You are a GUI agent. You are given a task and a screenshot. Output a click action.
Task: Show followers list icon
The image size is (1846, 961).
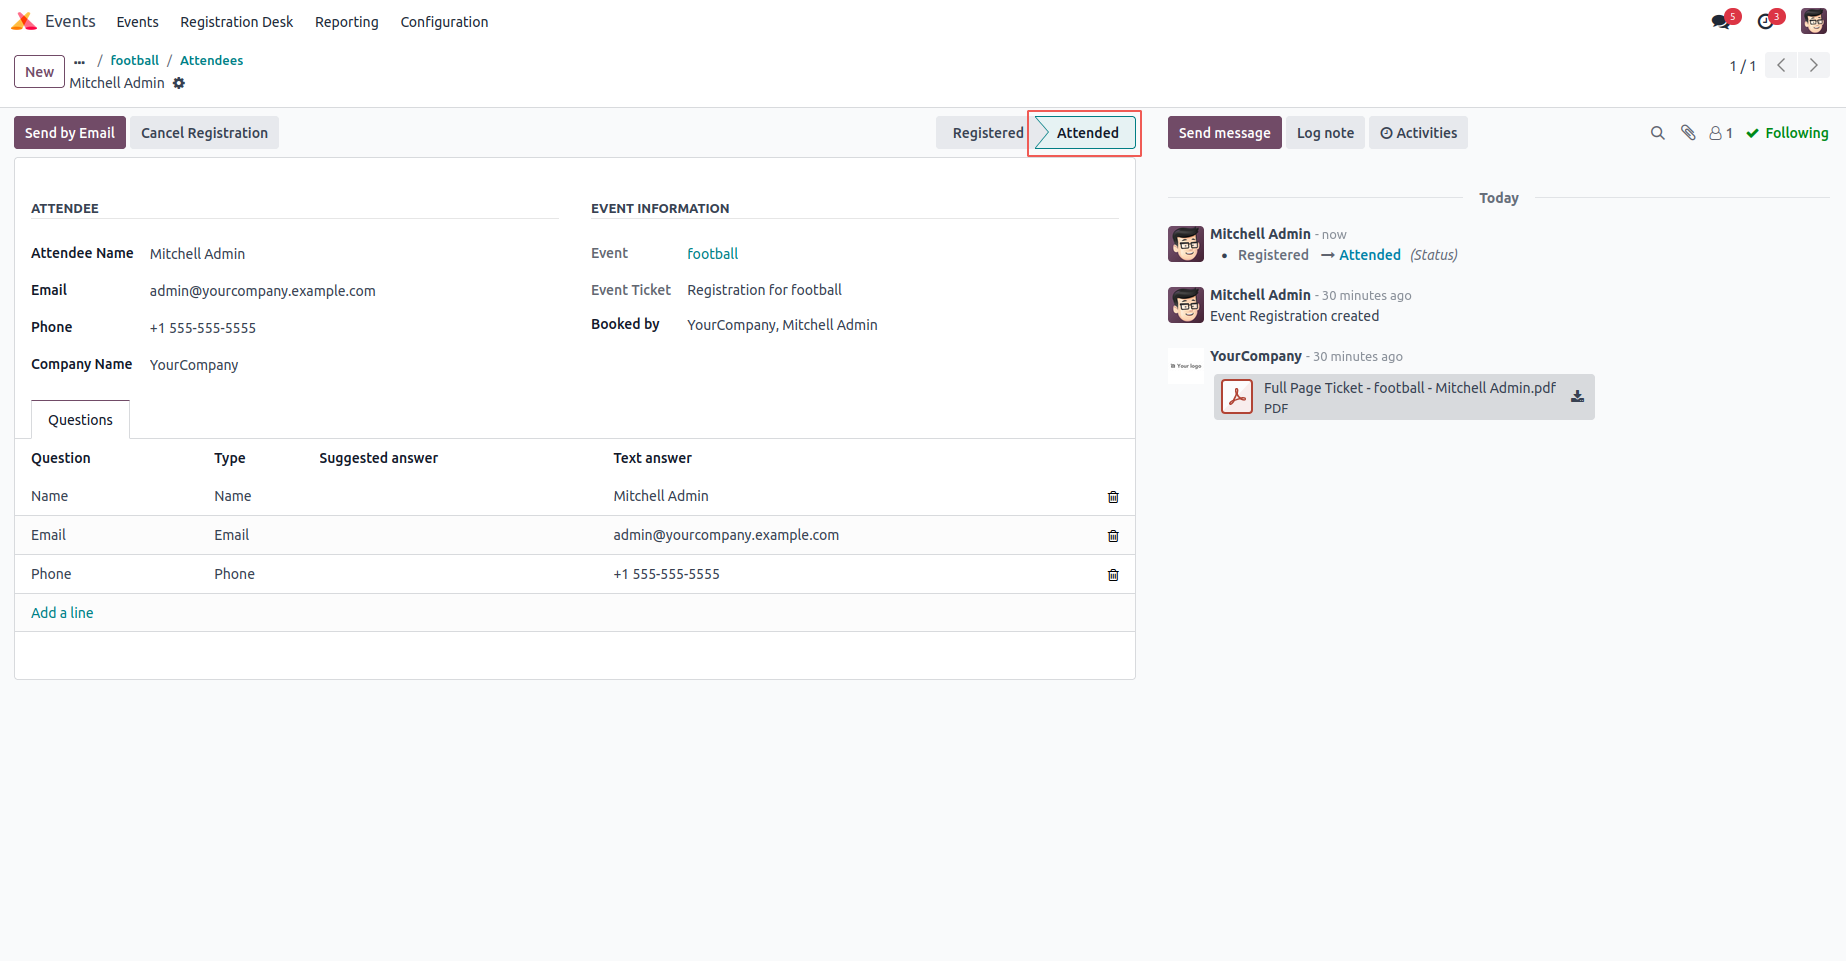[1720, 133]
